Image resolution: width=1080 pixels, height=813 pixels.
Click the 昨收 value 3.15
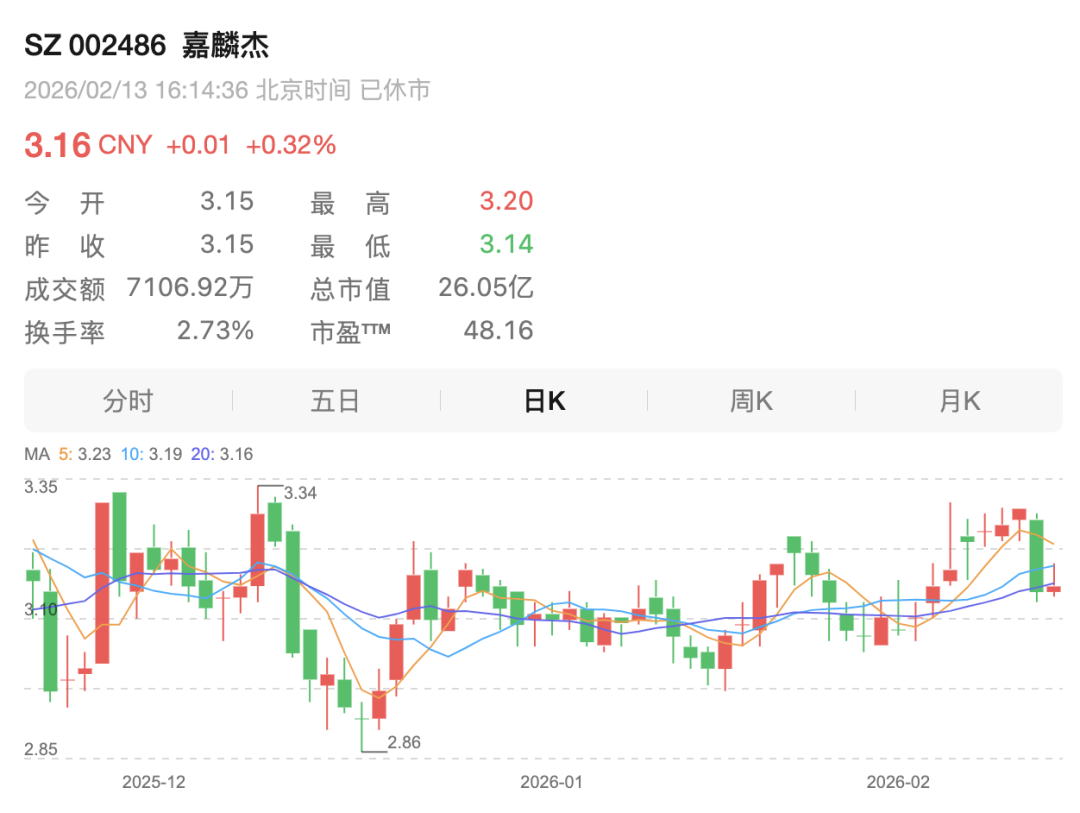tap(227, 244)
